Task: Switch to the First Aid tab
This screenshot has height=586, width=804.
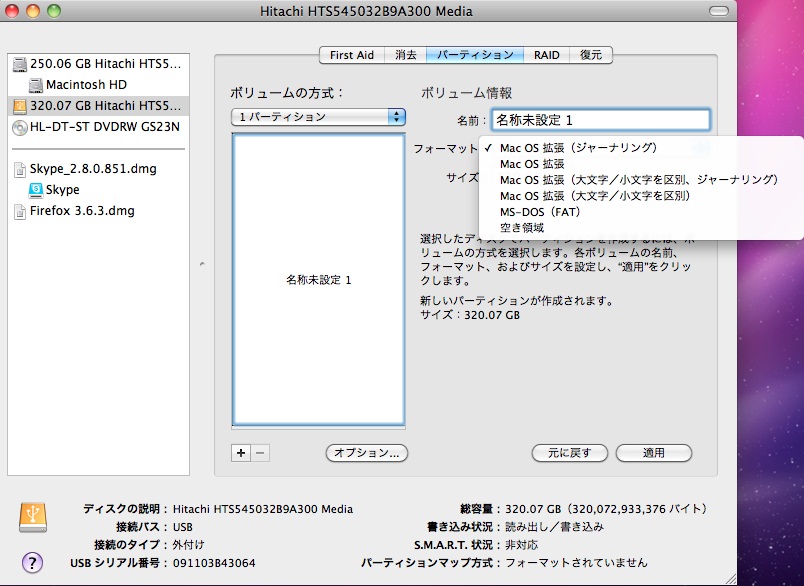Action: coord(352,55)
